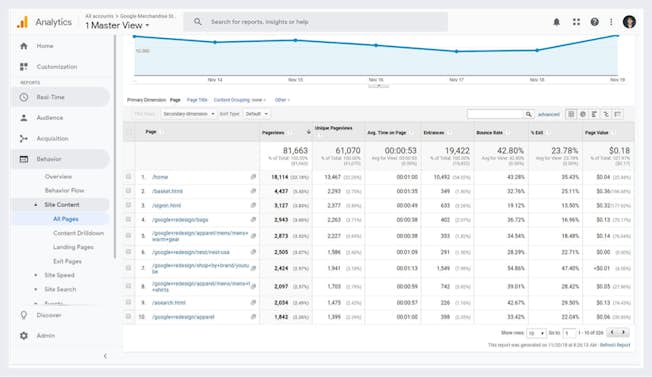
Task: Click the magnifier icon in top search bar
Action: point(198,22)
